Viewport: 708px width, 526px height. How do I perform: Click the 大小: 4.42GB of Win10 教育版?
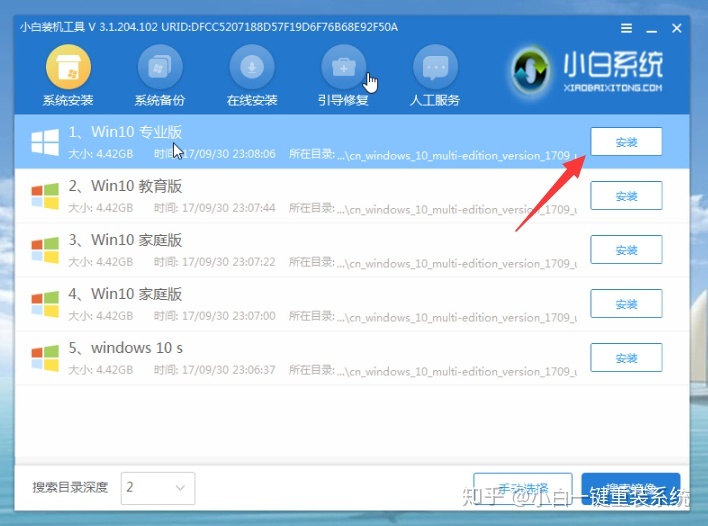click(x=101, y=208)
